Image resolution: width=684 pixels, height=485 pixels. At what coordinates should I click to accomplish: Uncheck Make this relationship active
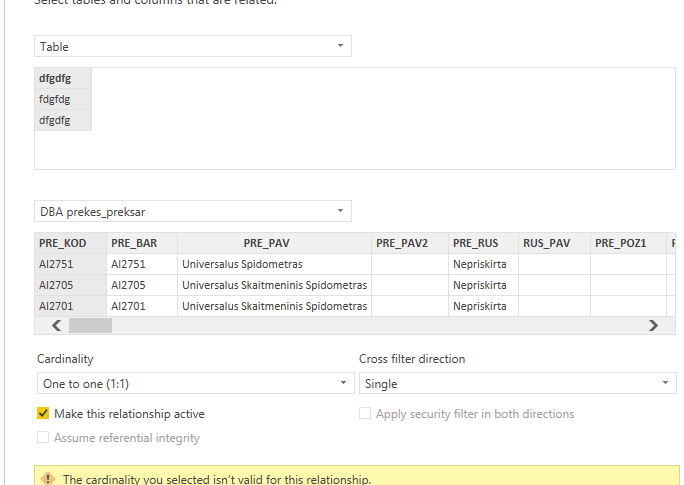point(43,413)
